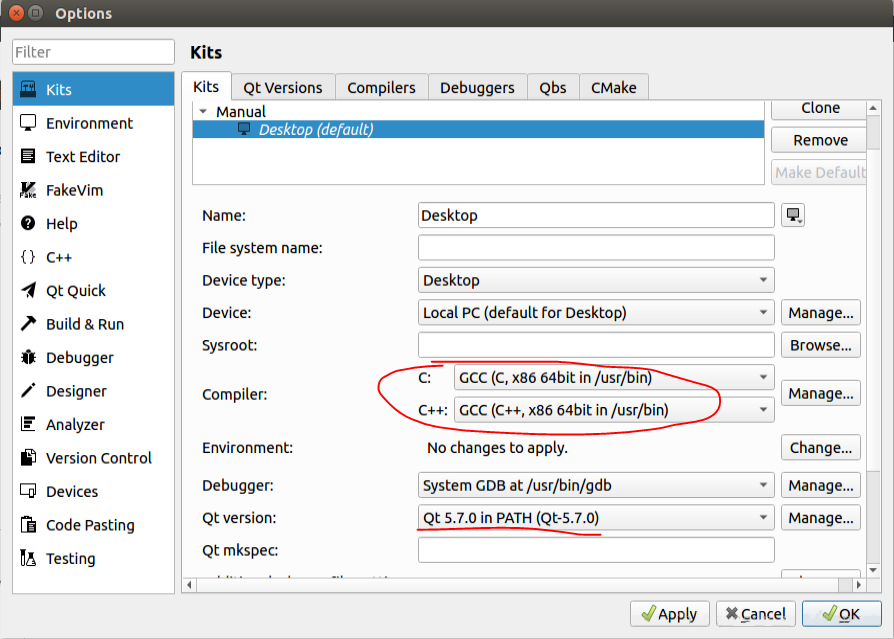Open the Version Control category icon
Image resolution: width=894 pixels, height=639 pixels.
pyautogui.click(x=28, y=458)
